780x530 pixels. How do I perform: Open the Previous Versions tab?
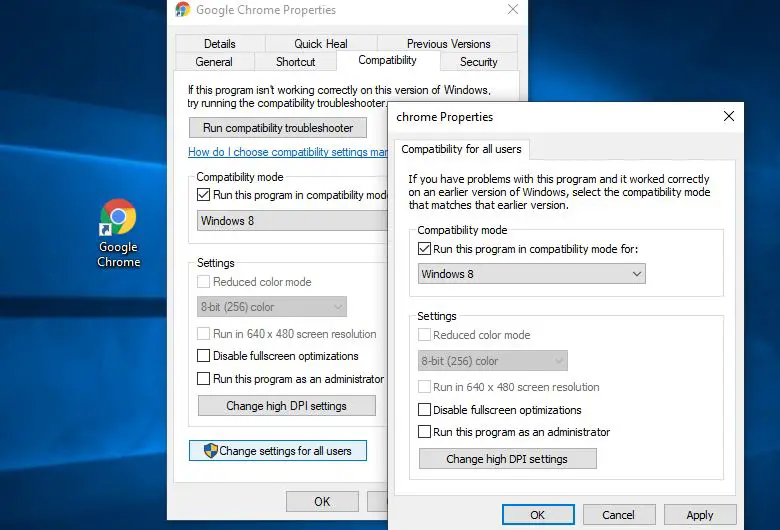448,44
